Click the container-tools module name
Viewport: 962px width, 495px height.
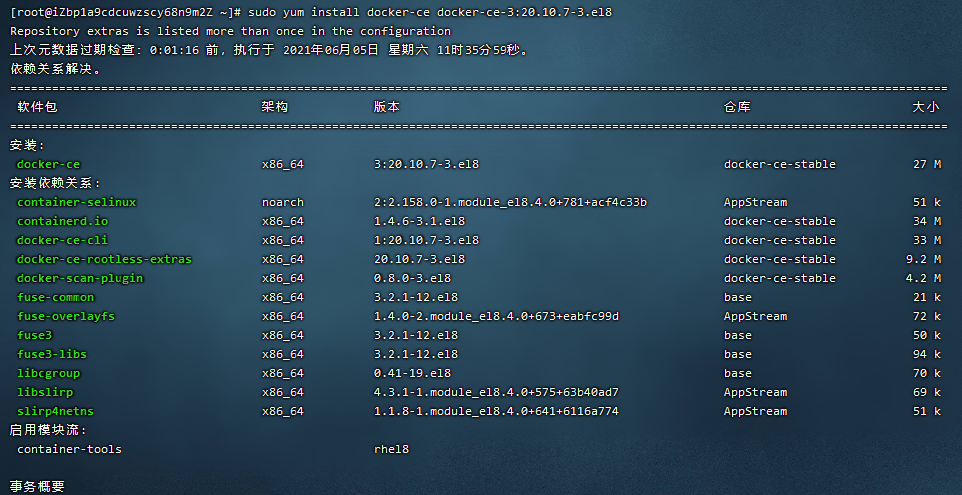point(69,450)
